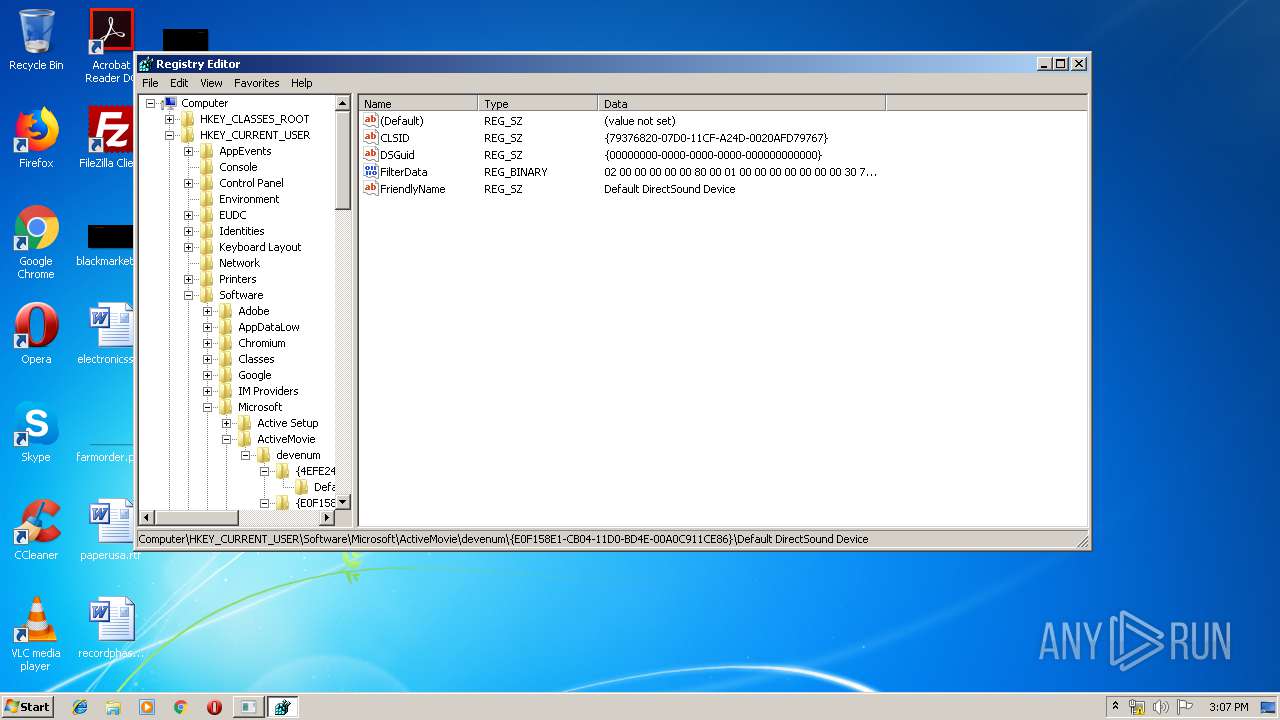
Task: Collapse the Microsoft key
Action: [x=208, y=407]
